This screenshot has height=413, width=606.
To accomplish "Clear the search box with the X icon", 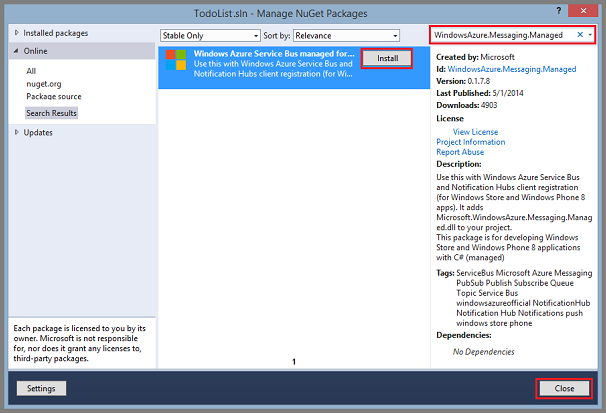I will click(x=580, y=35).
